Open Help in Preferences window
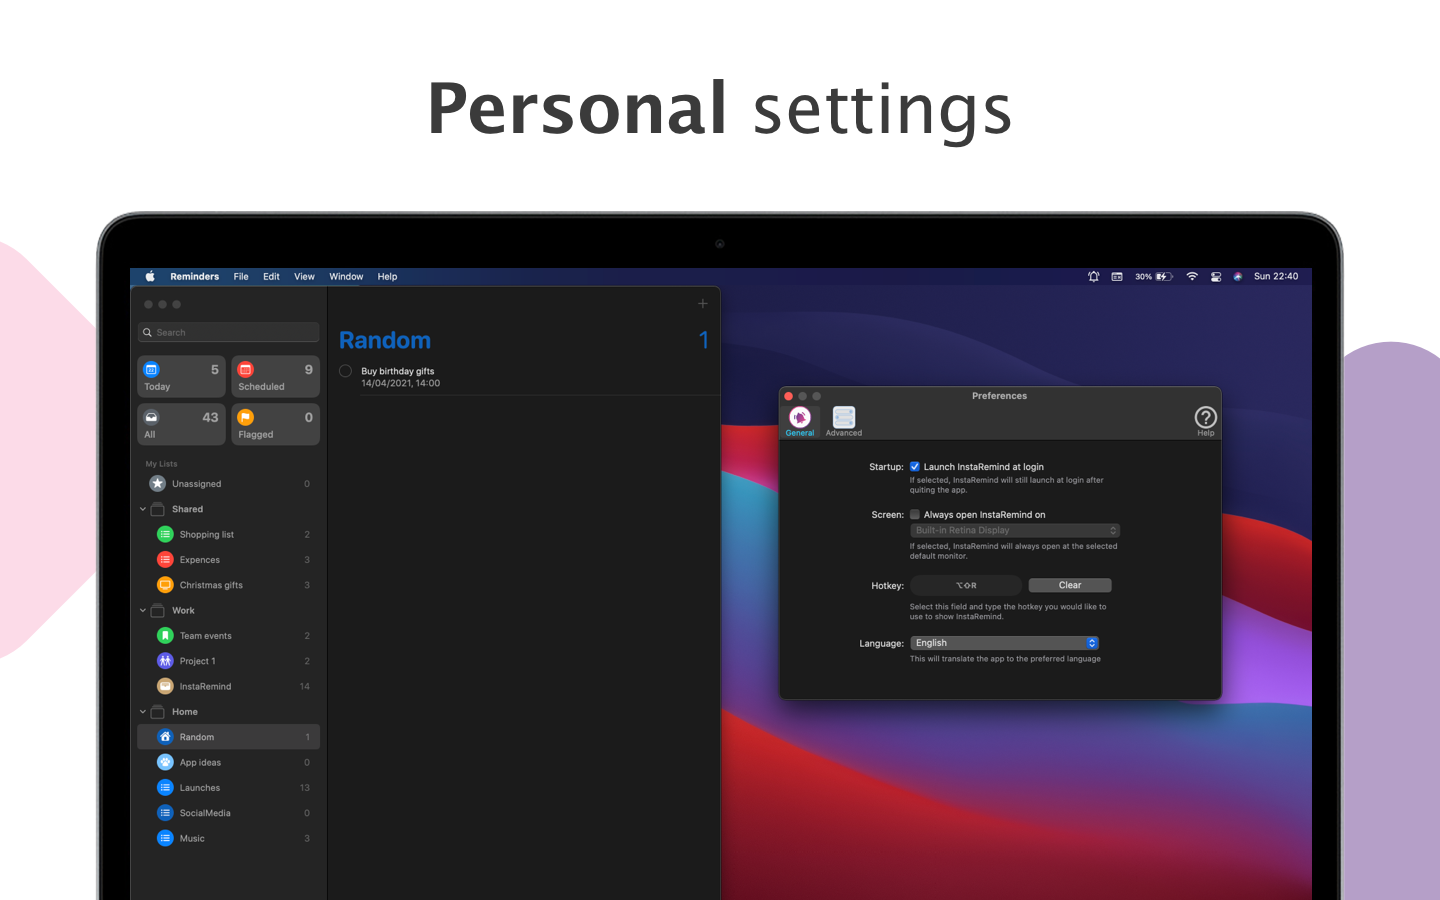The height and width of the screenshot is (900, 1440). (x=1205, y=420)
